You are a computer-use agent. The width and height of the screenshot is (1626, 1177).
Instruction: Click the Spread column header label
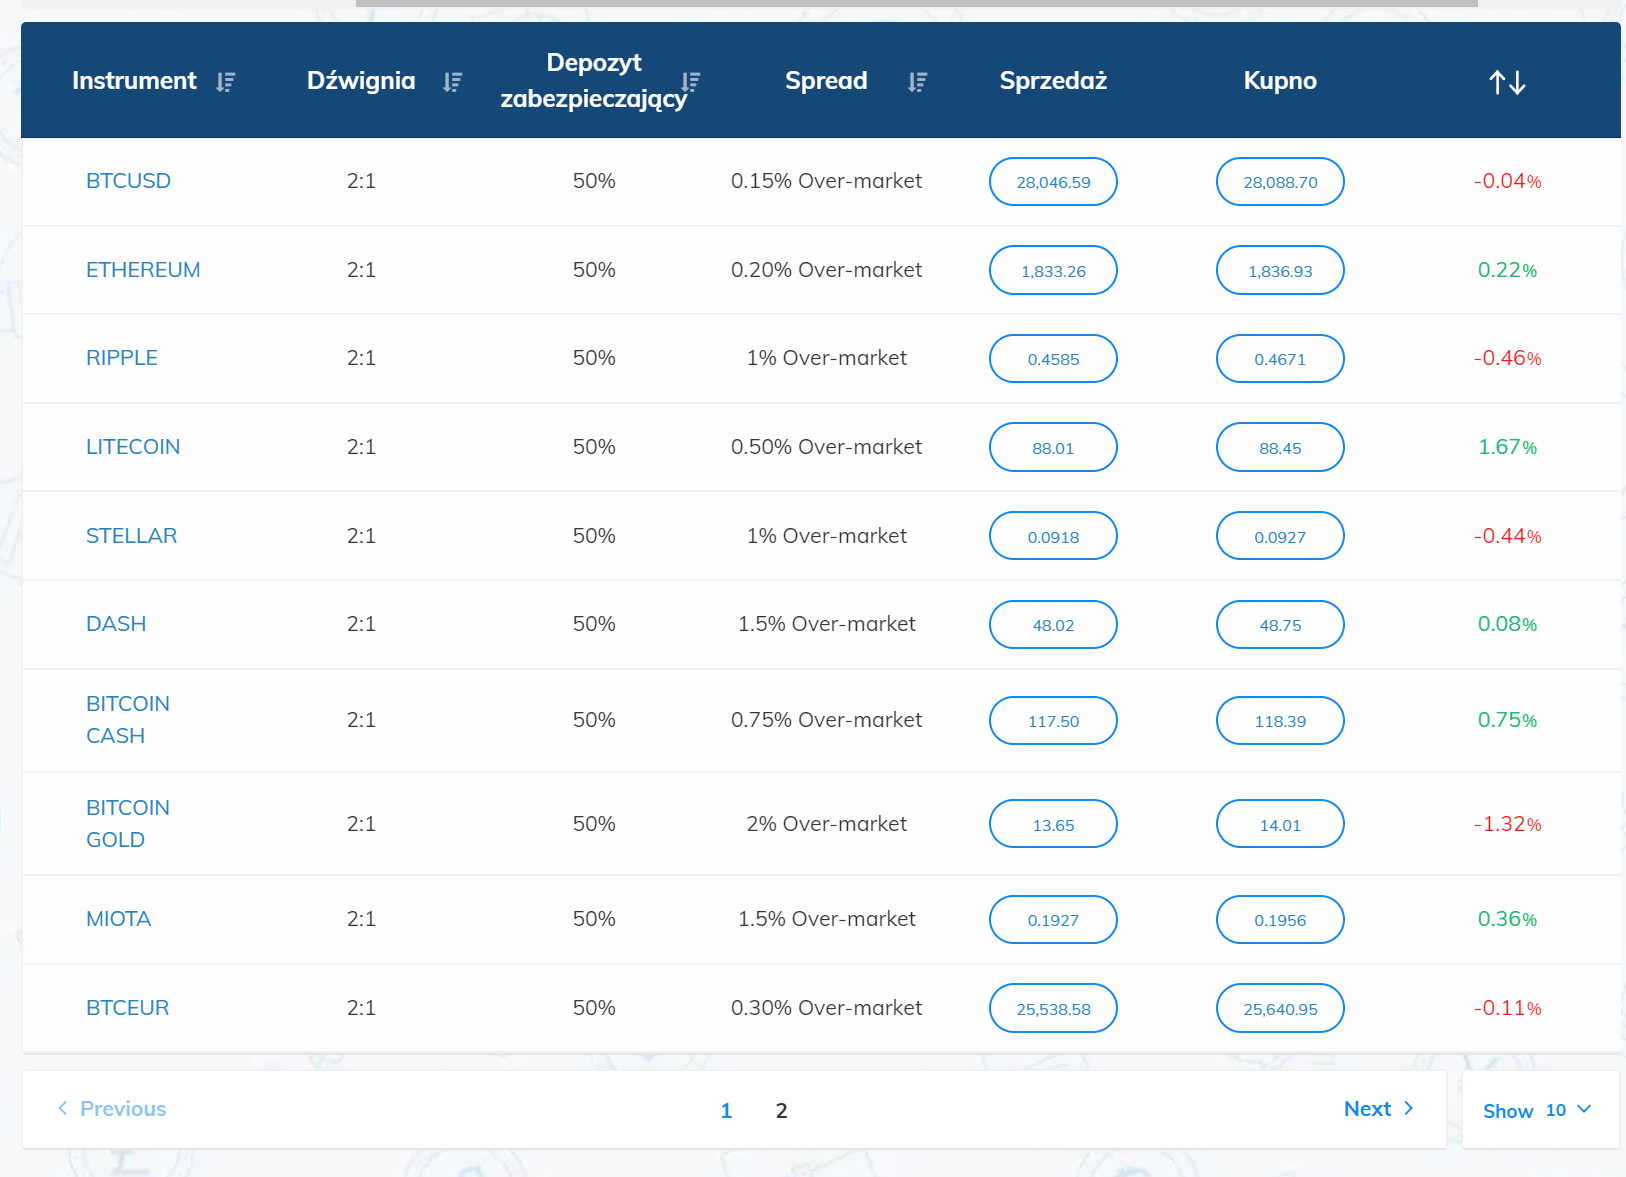tap(826, 81)
